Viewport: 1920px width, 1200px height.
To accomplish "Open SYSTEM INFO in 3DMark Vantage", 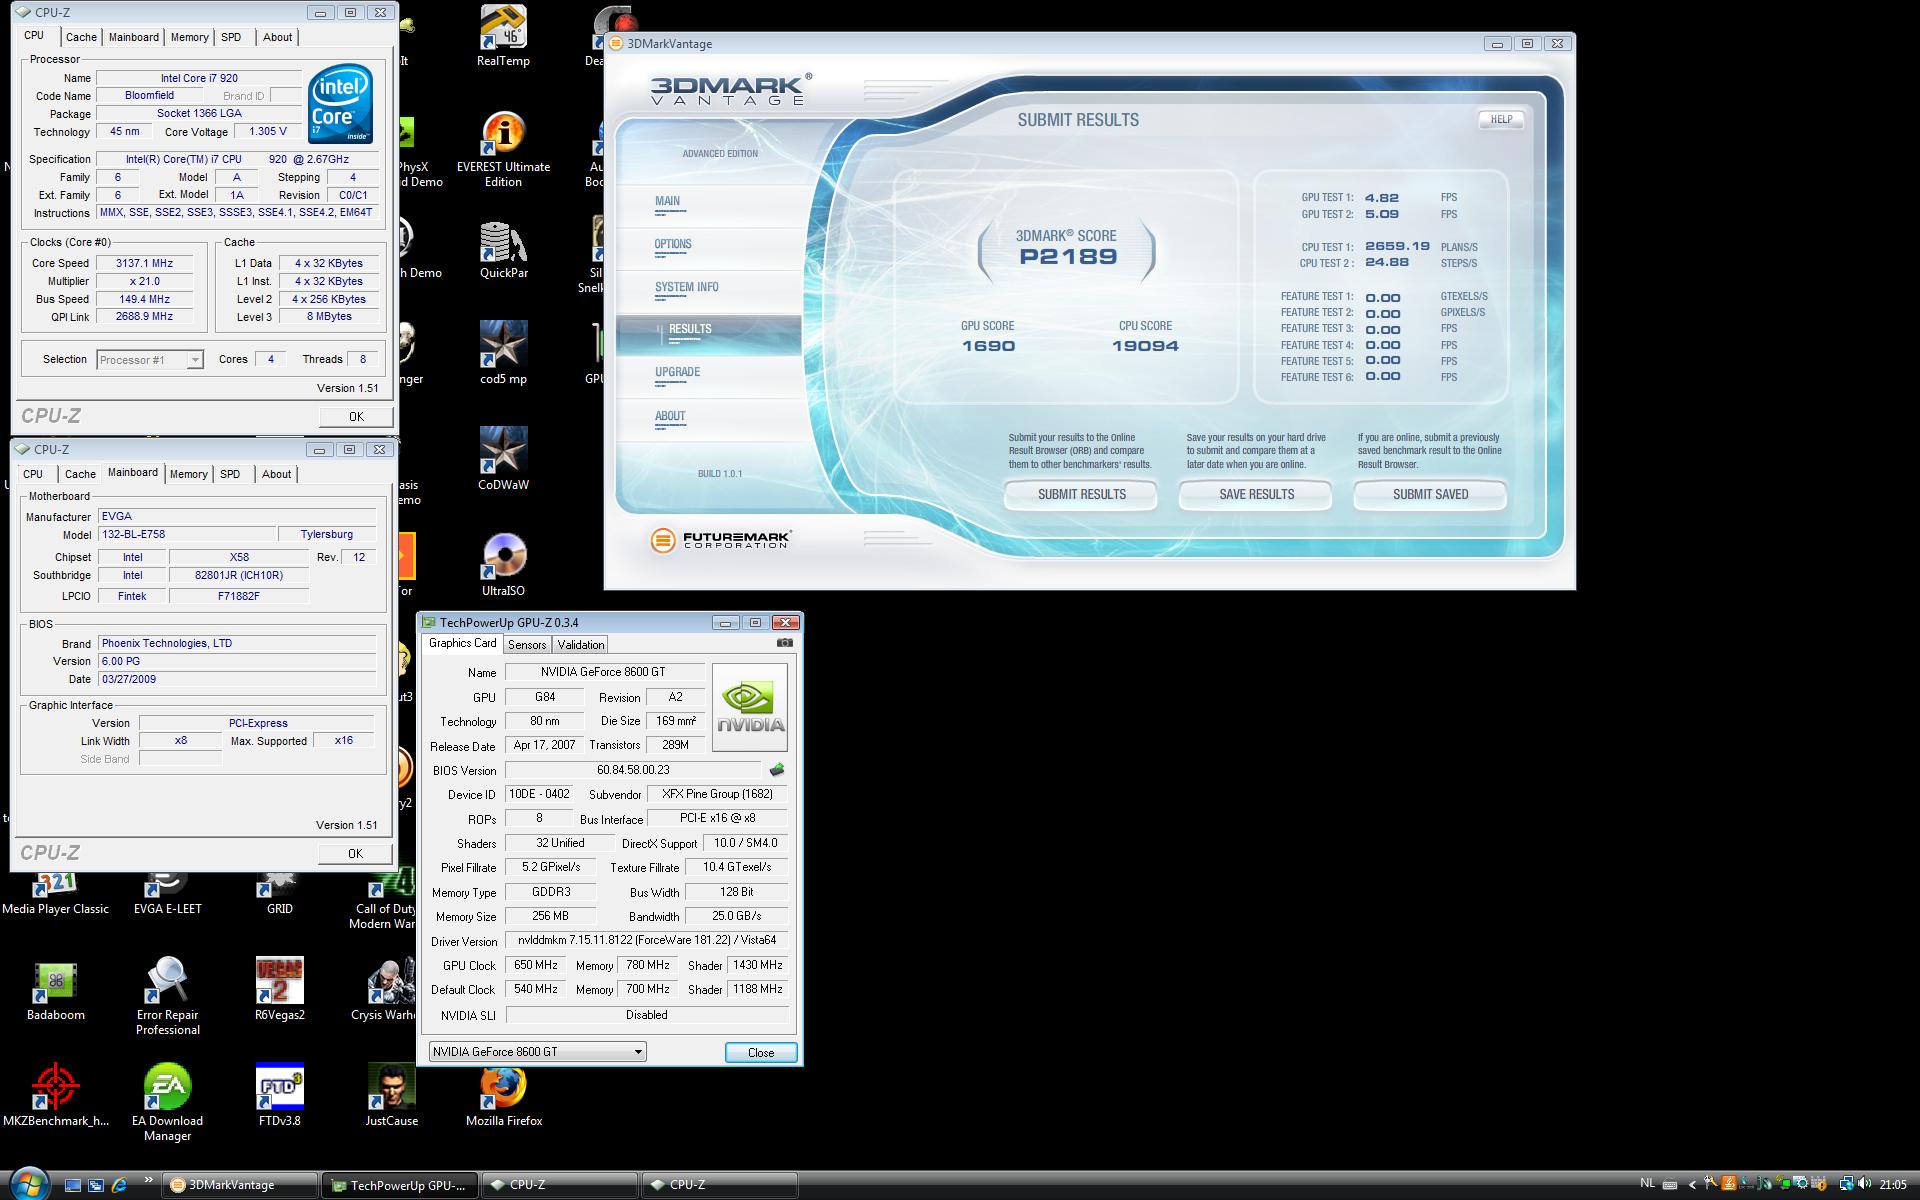I will [x=686, y=287].
